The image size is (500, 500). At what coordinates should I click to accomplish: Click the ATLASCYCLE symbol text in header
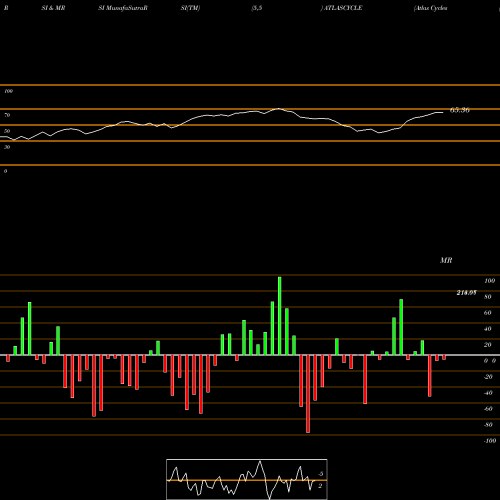[343, 8]
